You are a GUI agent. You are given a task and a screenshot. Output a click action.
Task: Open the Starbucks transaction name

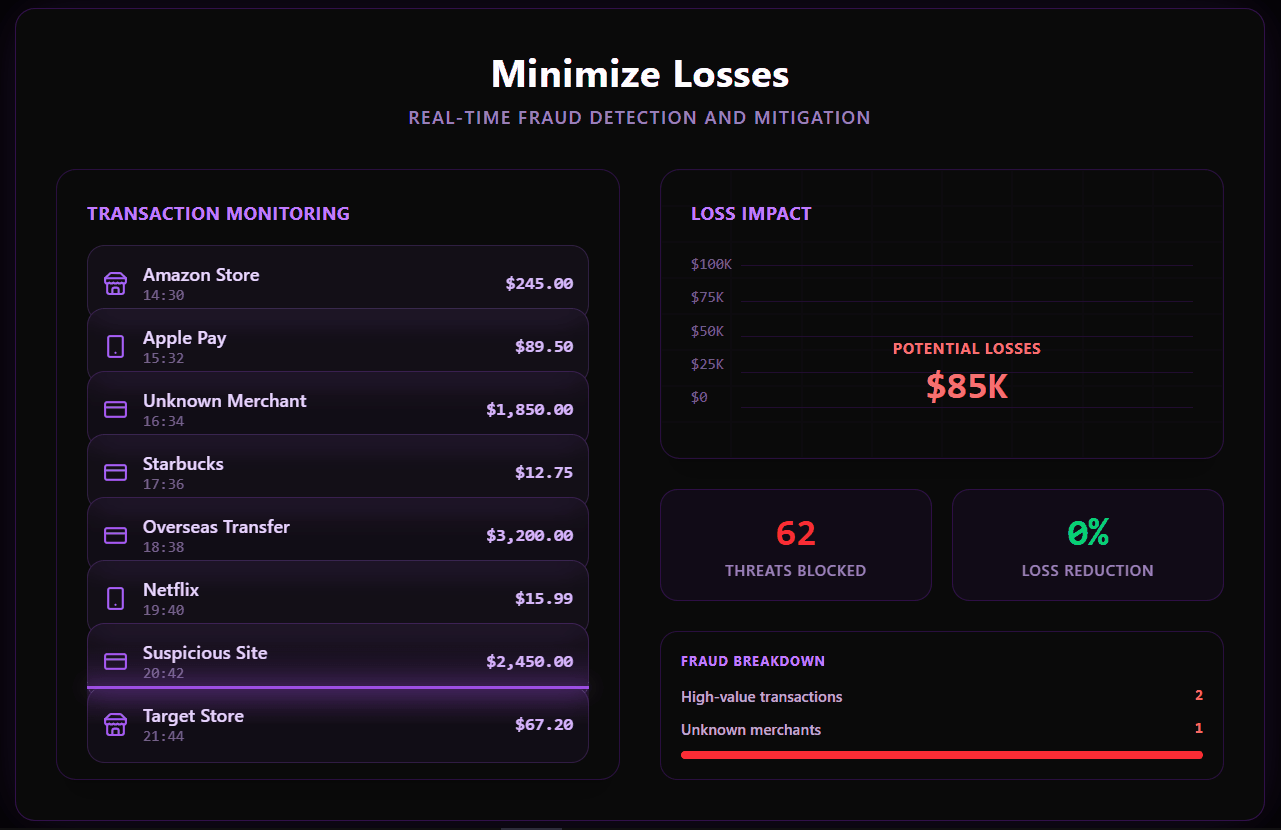click(x=183, y=464)
